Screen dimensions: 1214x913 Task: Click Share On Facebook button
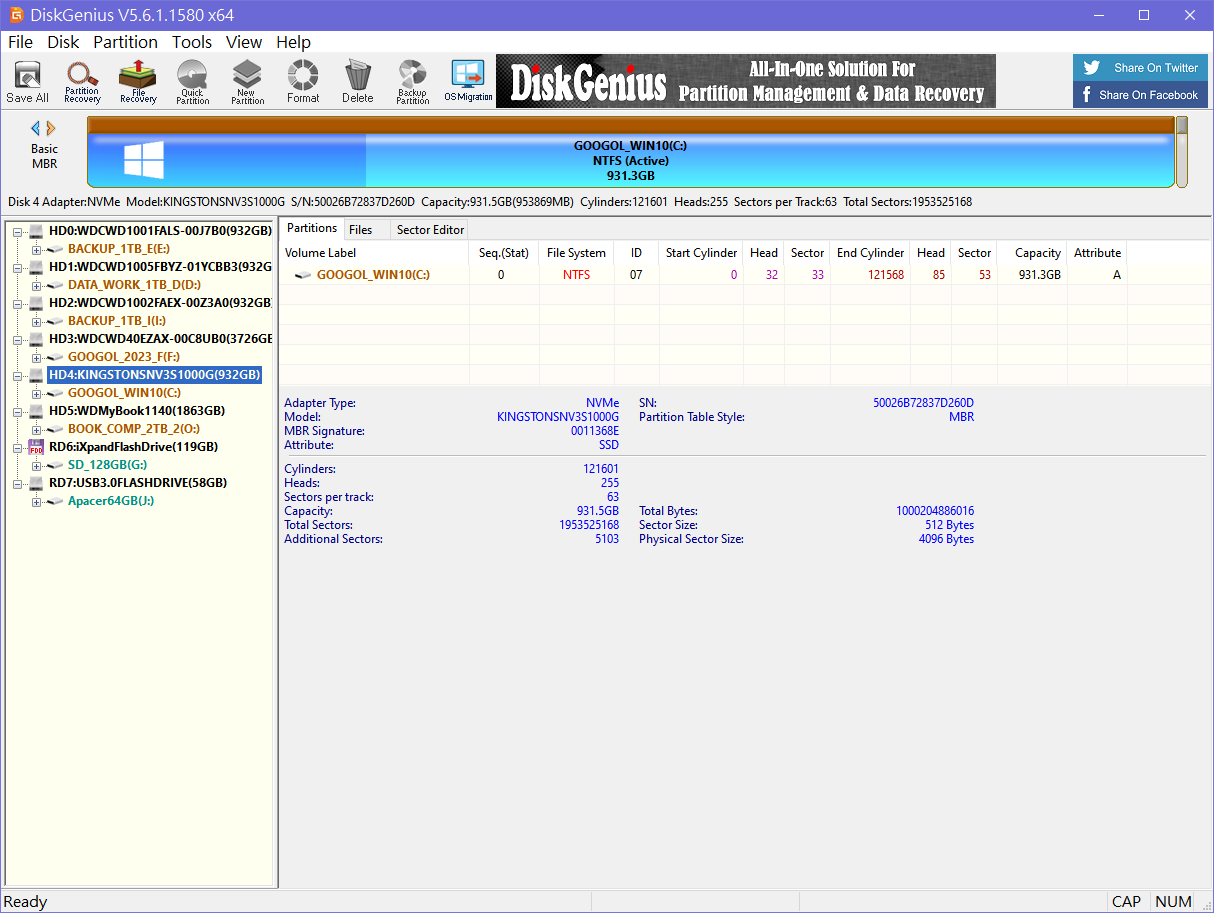1140,95
